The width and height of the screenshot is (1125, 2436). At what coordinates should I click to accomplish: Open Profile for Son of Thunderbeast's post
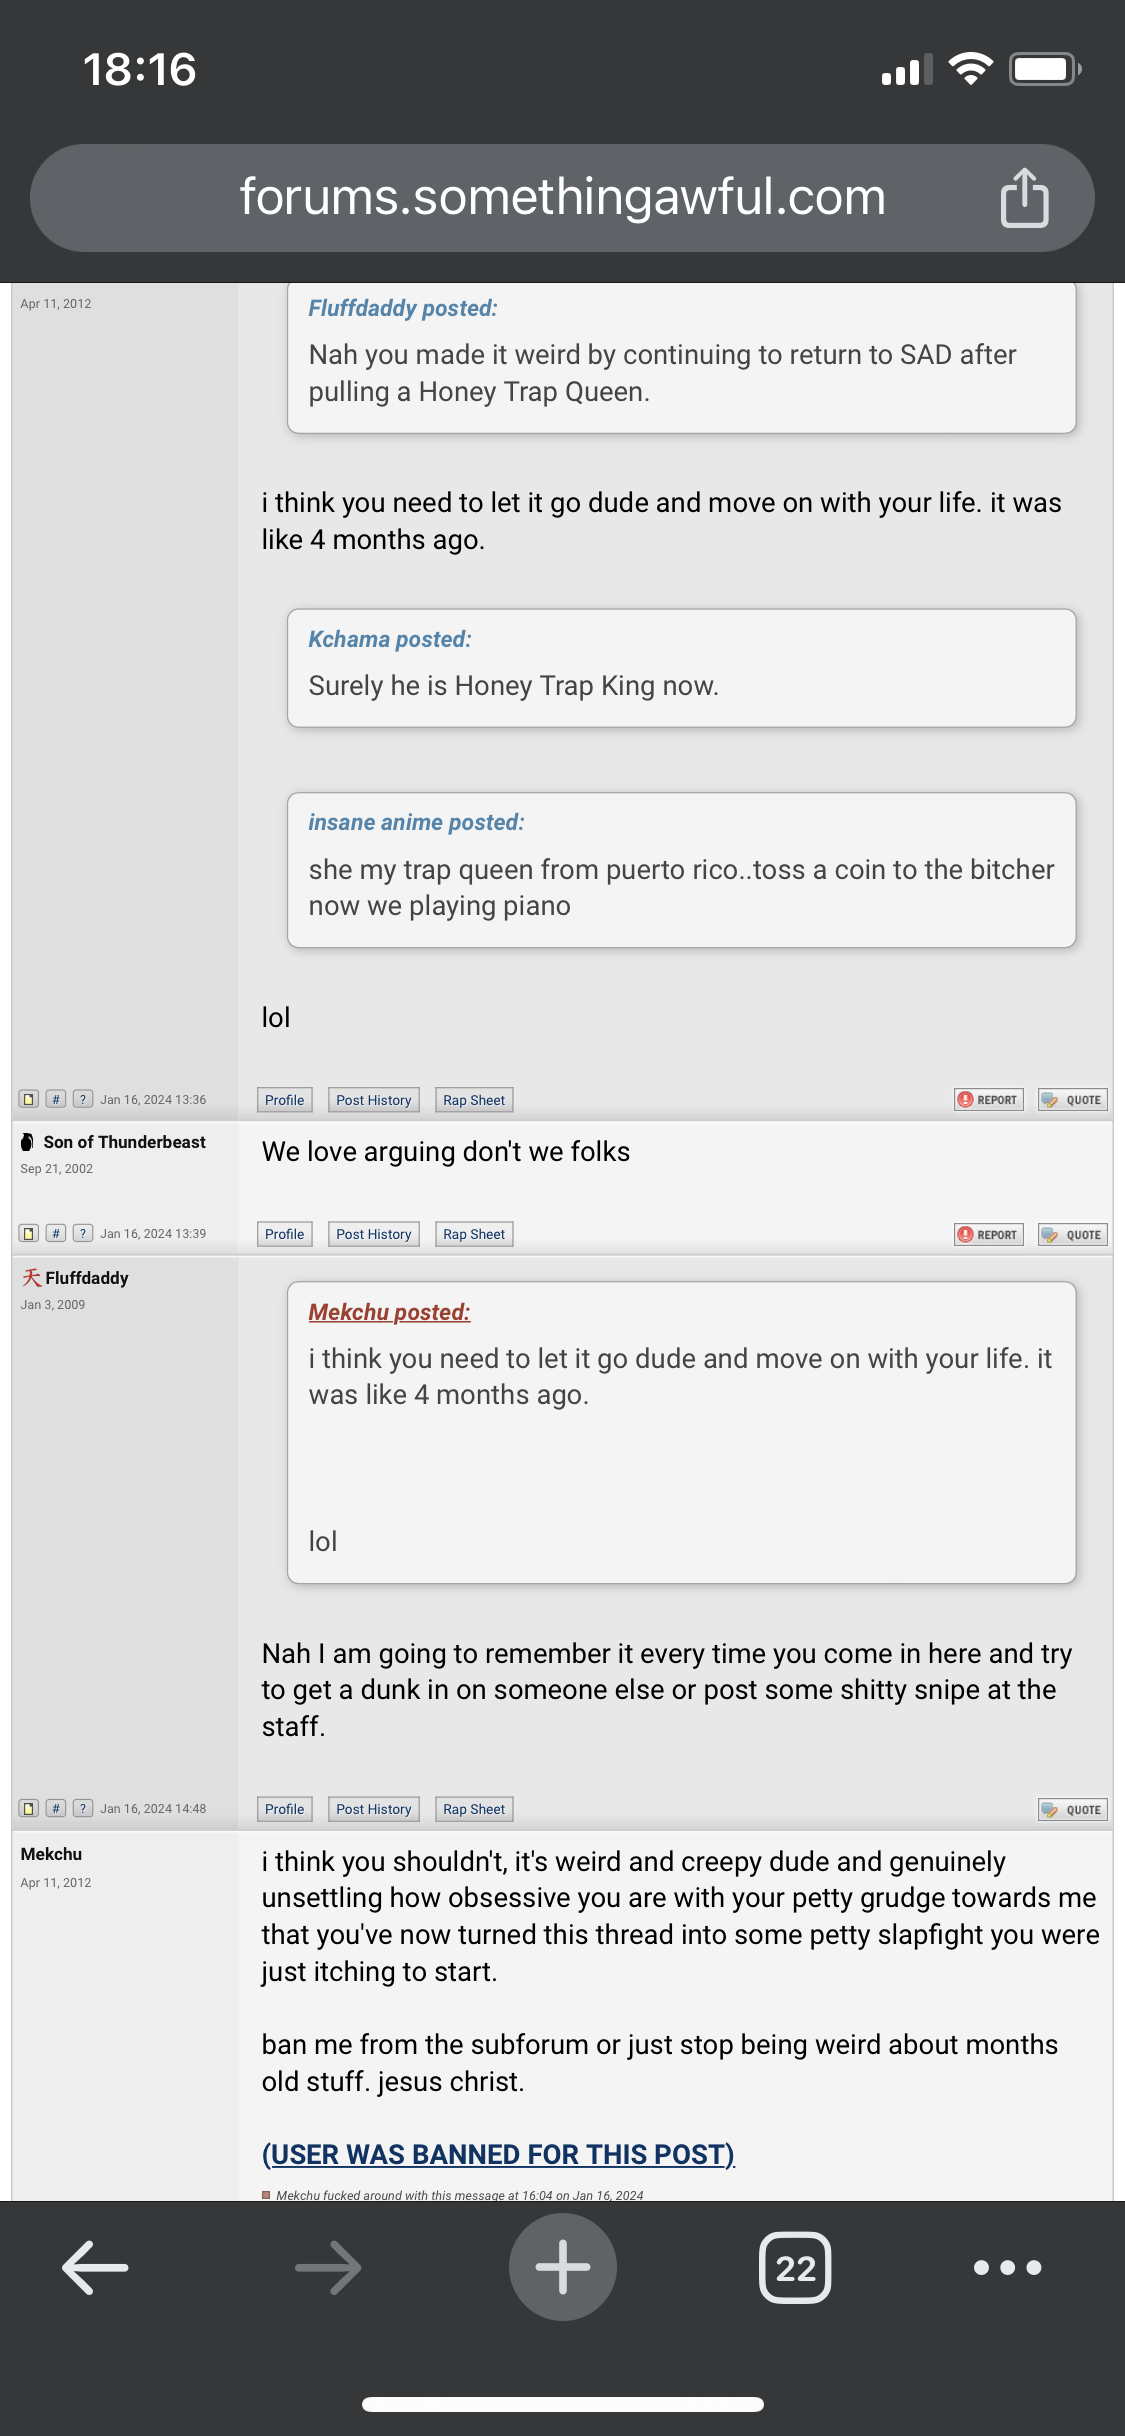(x=285, y=1234)
